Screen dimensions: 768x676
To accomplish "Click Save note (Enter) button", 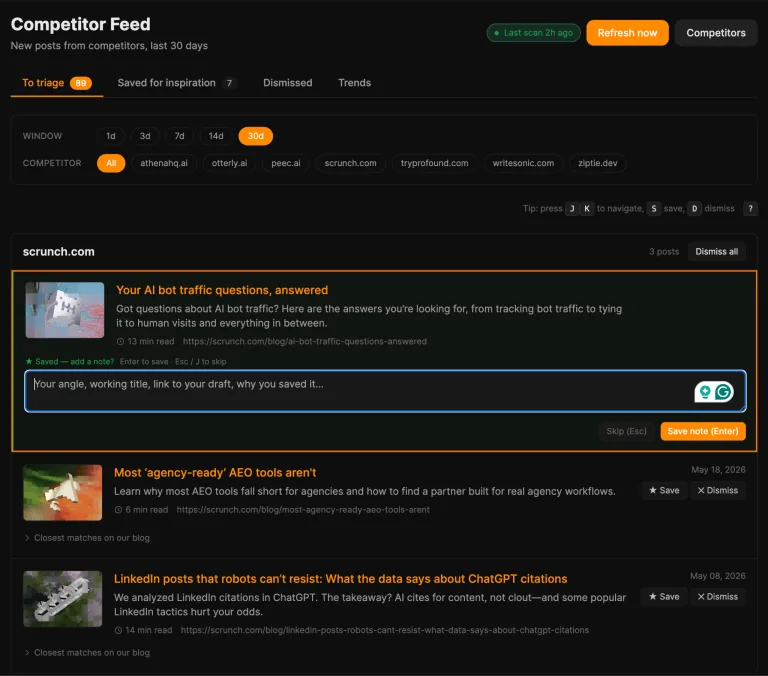I will point(703,431).
